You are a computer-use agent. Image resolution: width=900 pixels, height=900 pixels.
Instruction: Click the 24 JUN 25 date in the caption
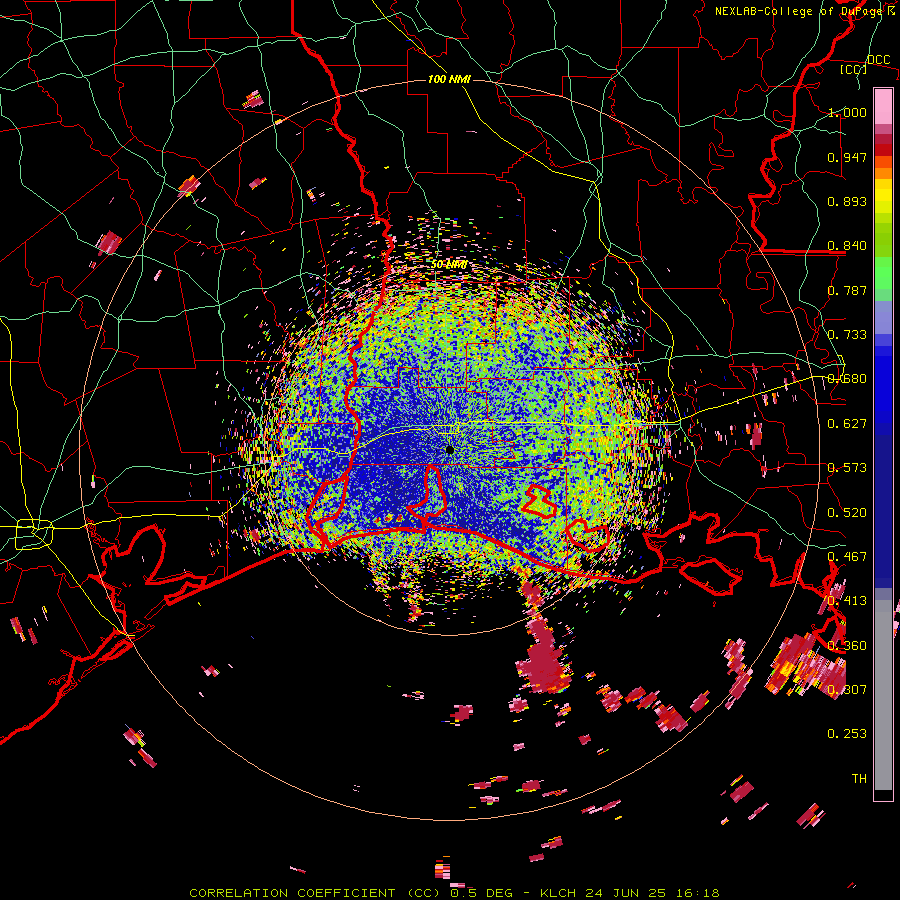point(626,893)
